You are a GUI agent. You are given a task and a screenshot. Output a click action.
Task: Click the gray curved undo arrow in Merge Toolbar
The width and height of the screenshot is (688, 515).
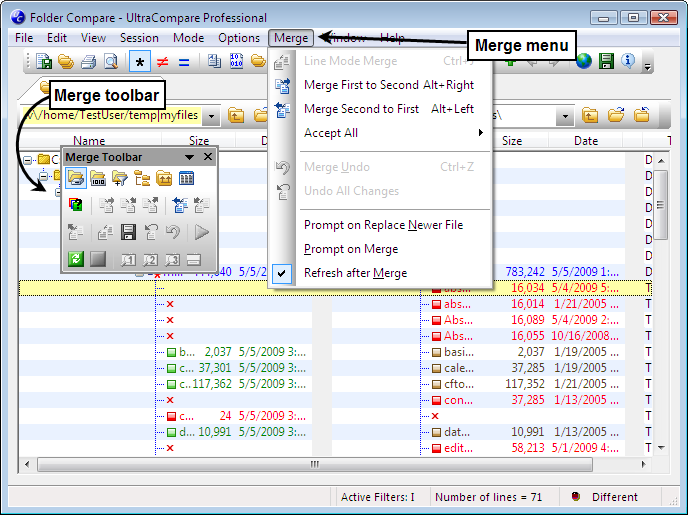(x=173, y=232)
